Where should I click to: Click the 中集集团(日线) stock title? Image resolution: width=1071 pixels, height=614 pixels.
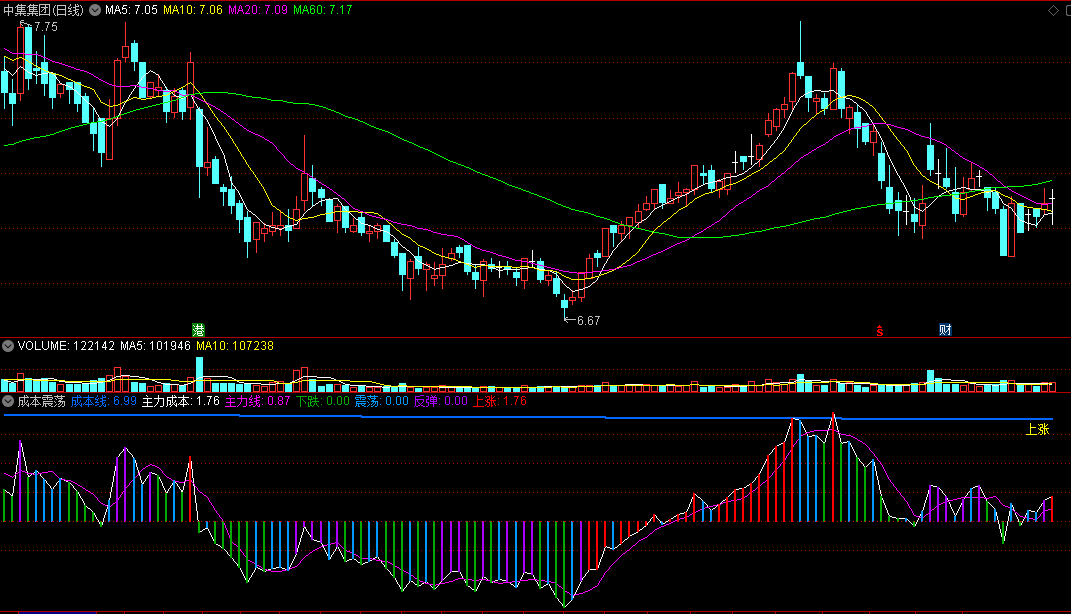tap(44, 10)
